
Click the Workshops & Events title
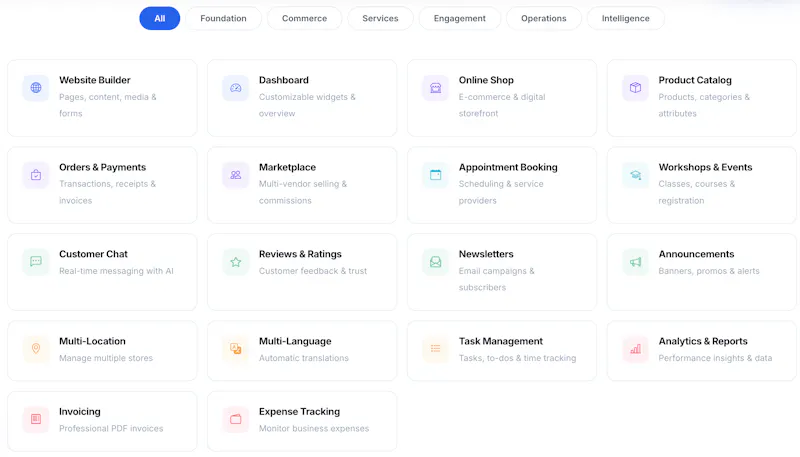705,167
